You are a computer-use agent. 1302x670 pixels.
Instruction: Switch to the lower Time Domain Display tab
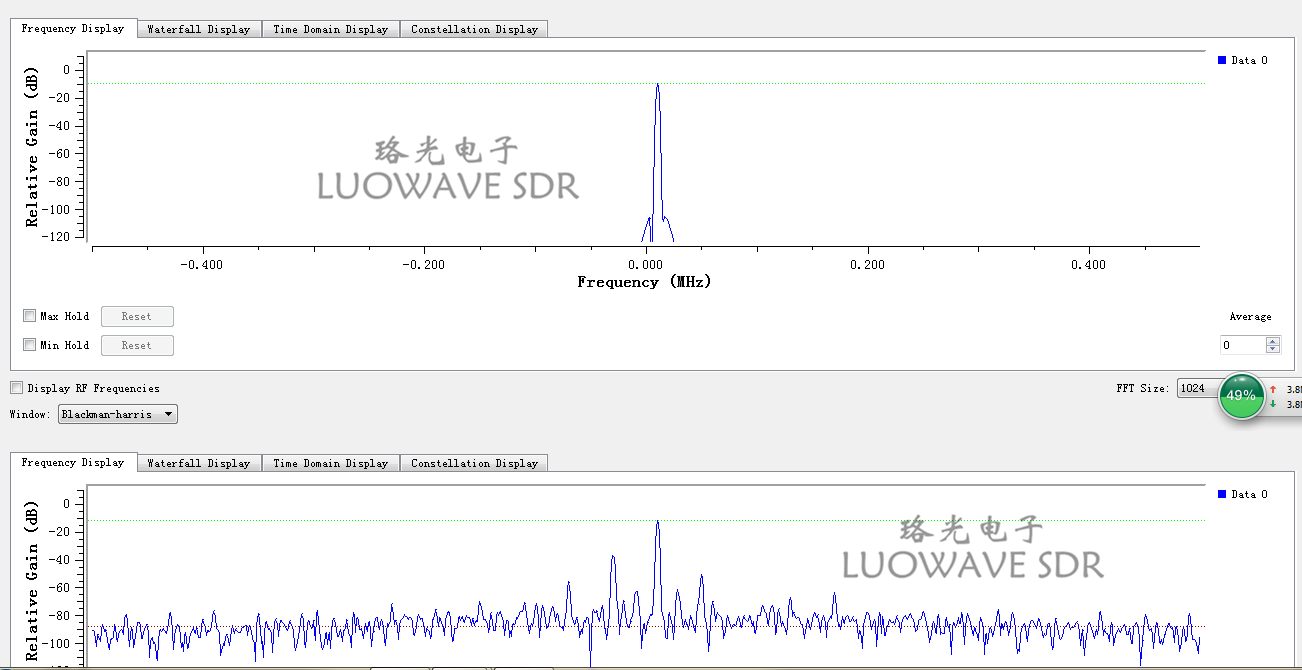tap(331, 463)
